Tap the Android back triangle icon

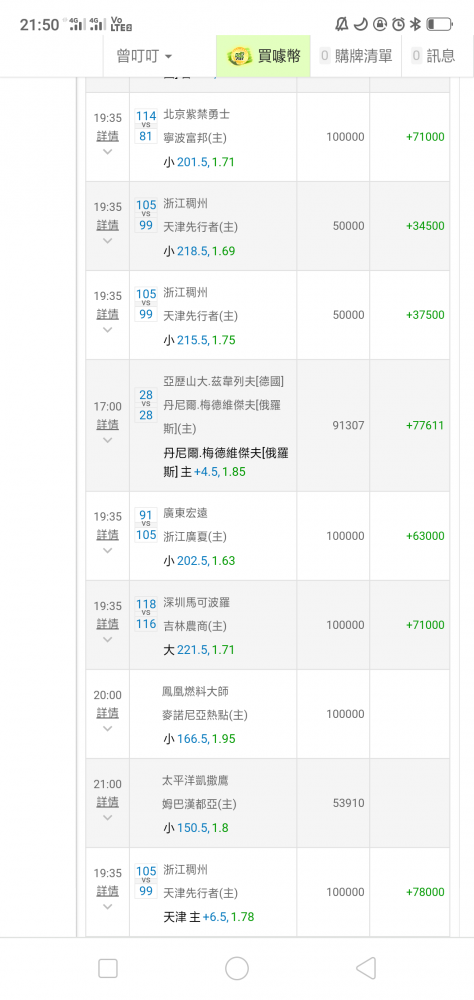coord(366,968)
